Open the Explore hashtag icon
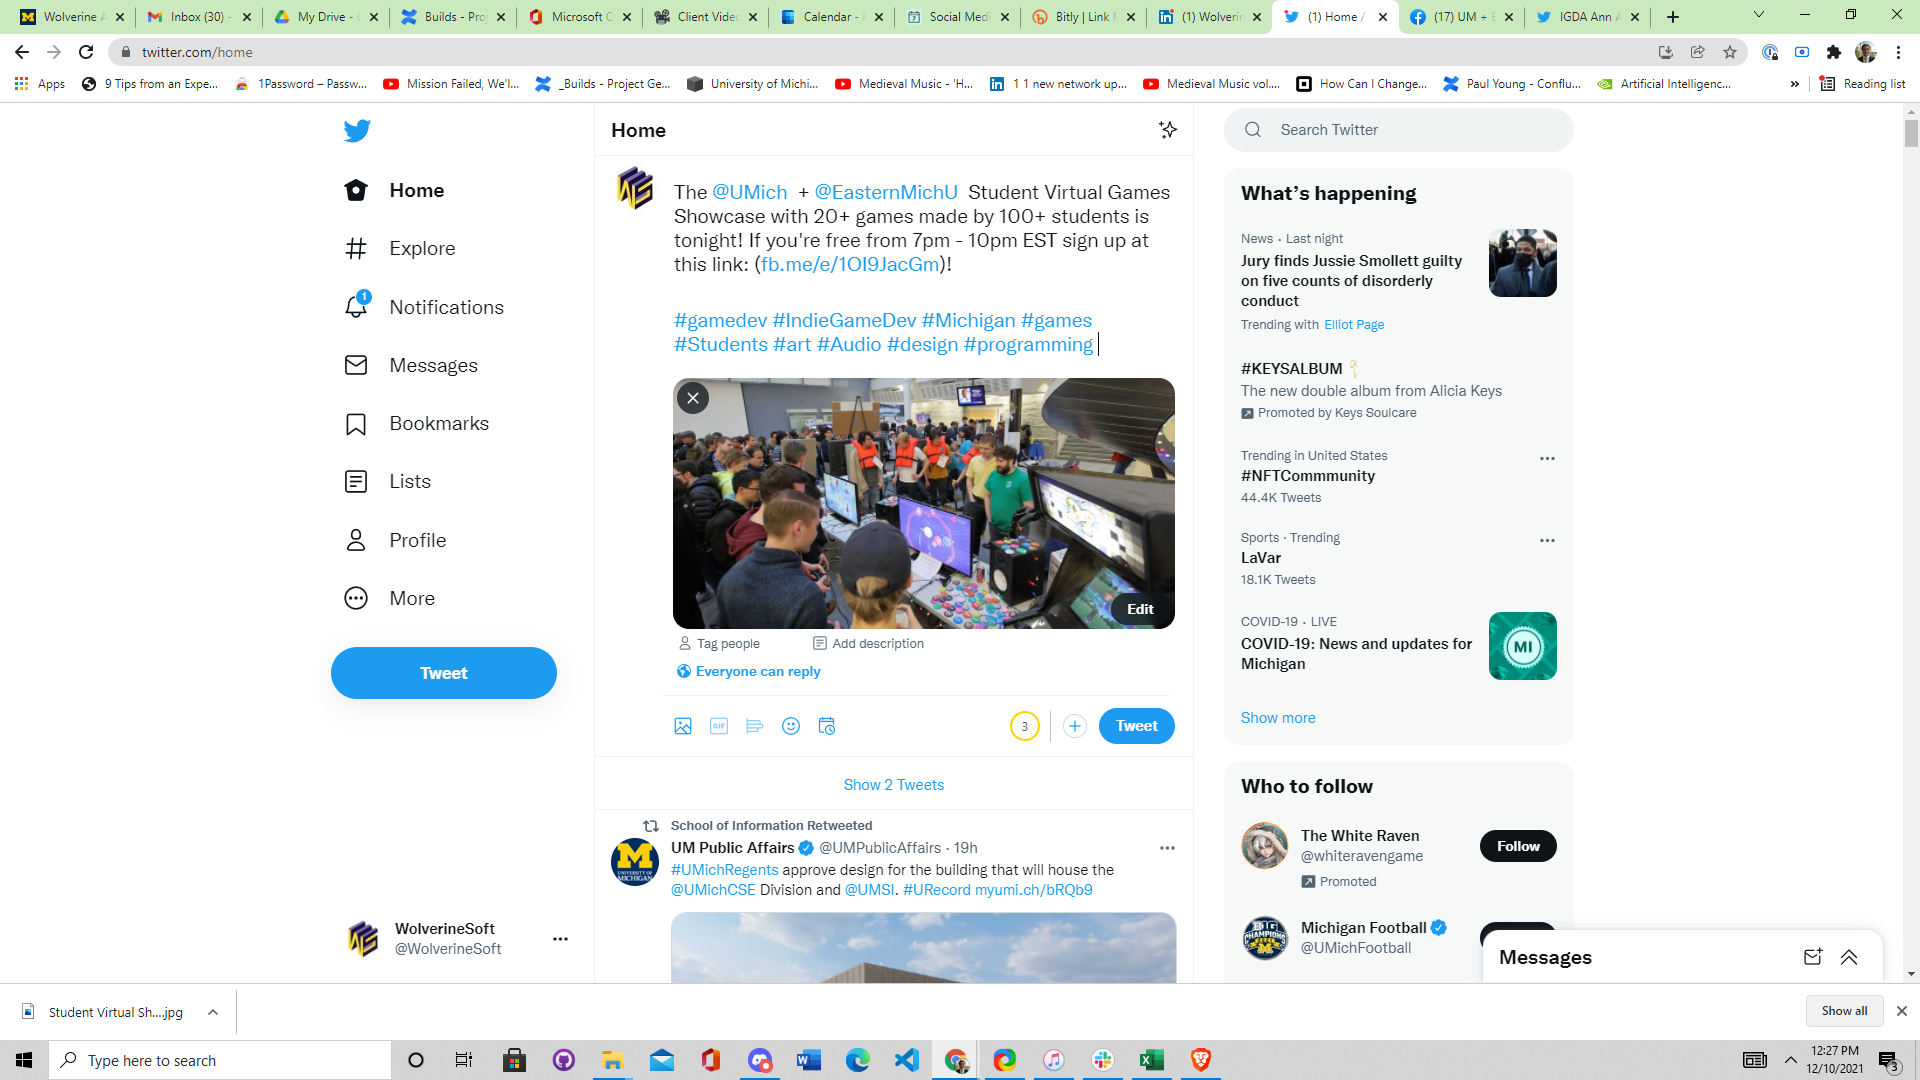1920x1080 pixels. coord(356,248)
